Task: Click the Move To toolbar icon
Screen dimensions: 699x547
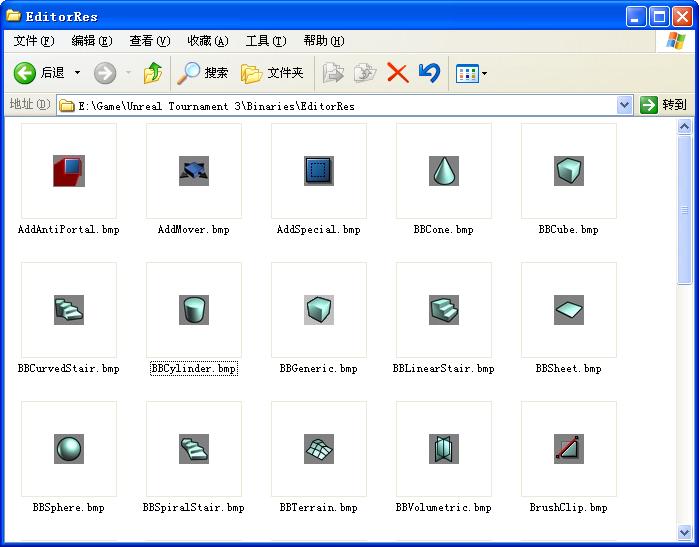Action: 333,73
